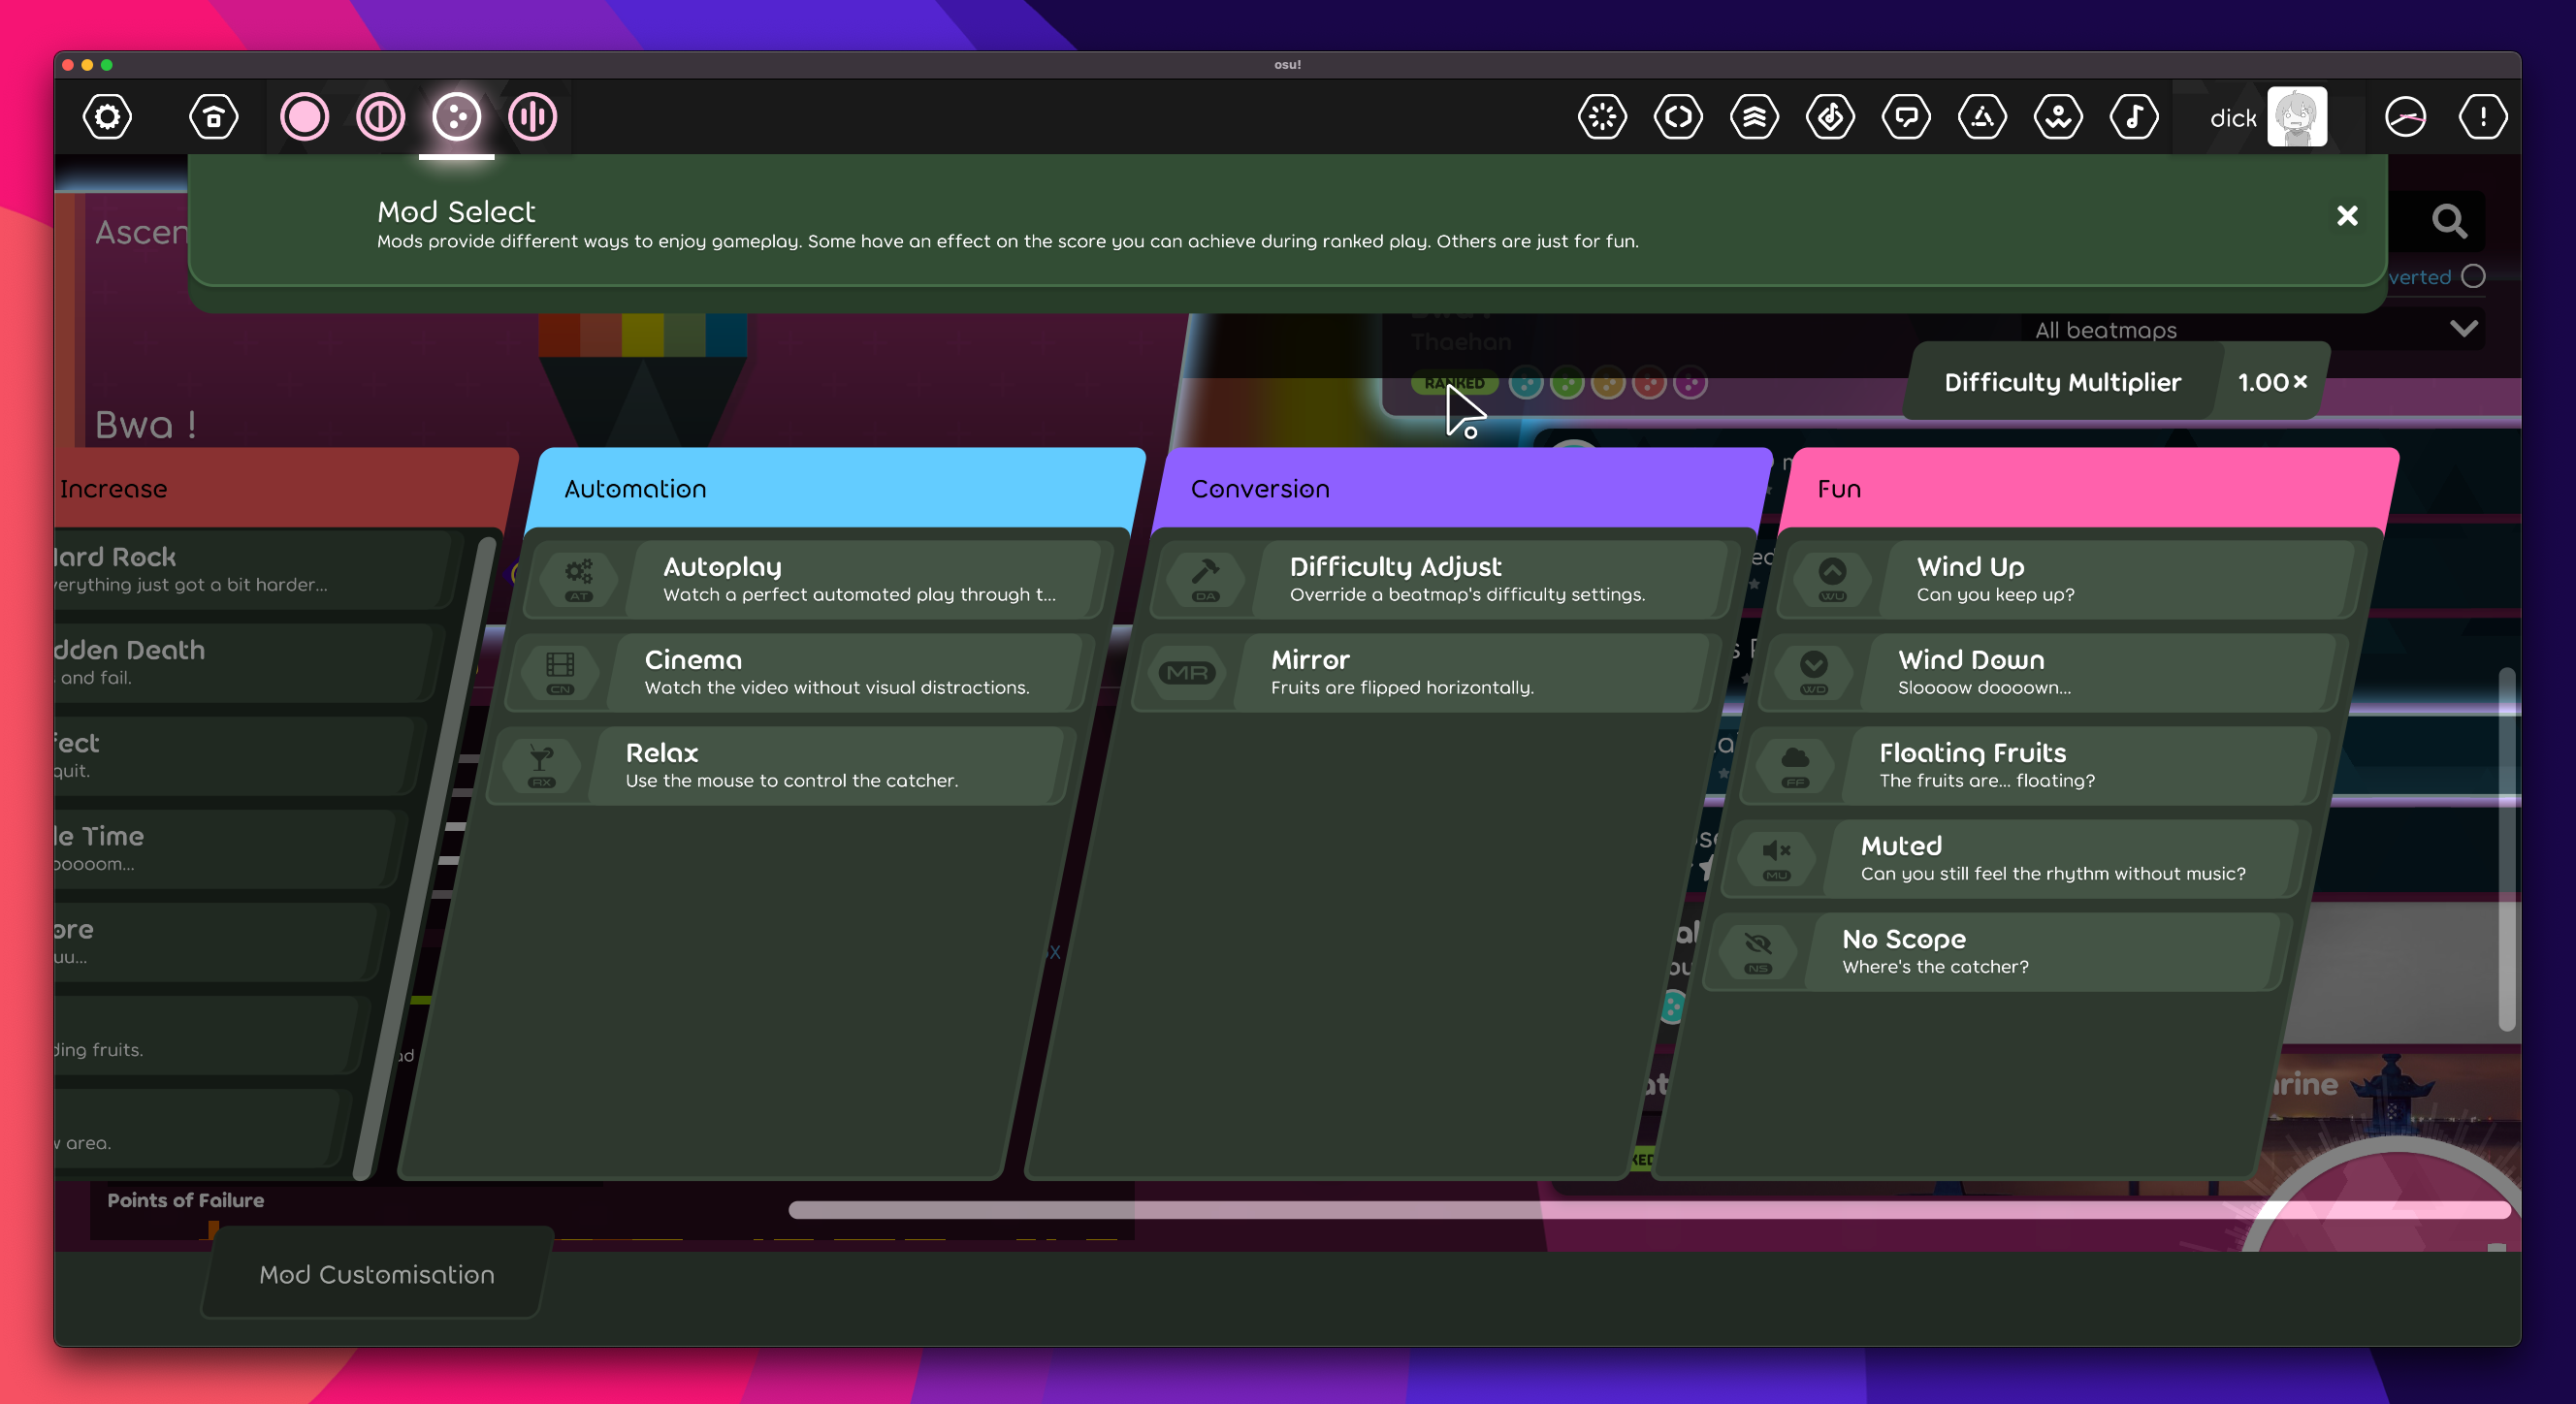Open the Mod Customisation panel

[x=375, y=1274]
